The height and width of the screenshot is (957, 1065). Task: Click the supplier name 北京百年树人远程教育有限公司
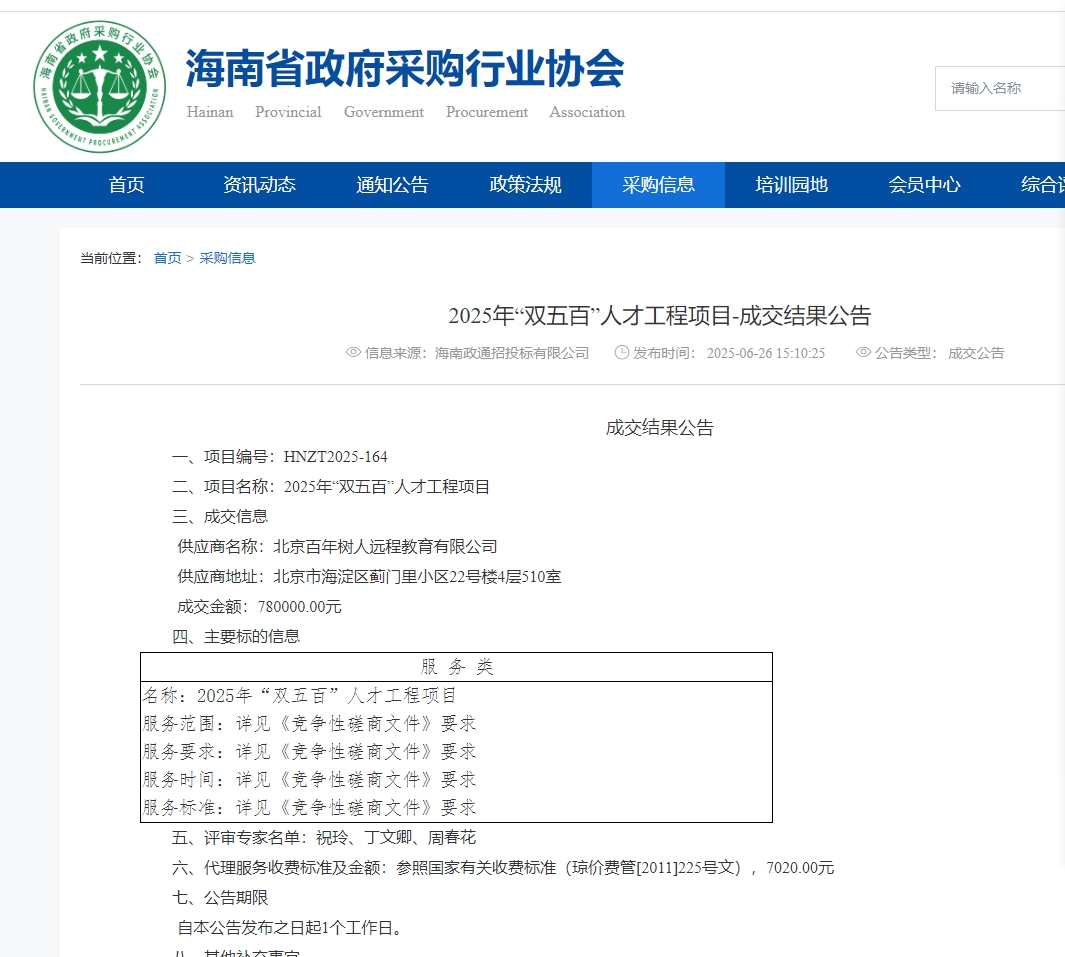tap(385, 546)
